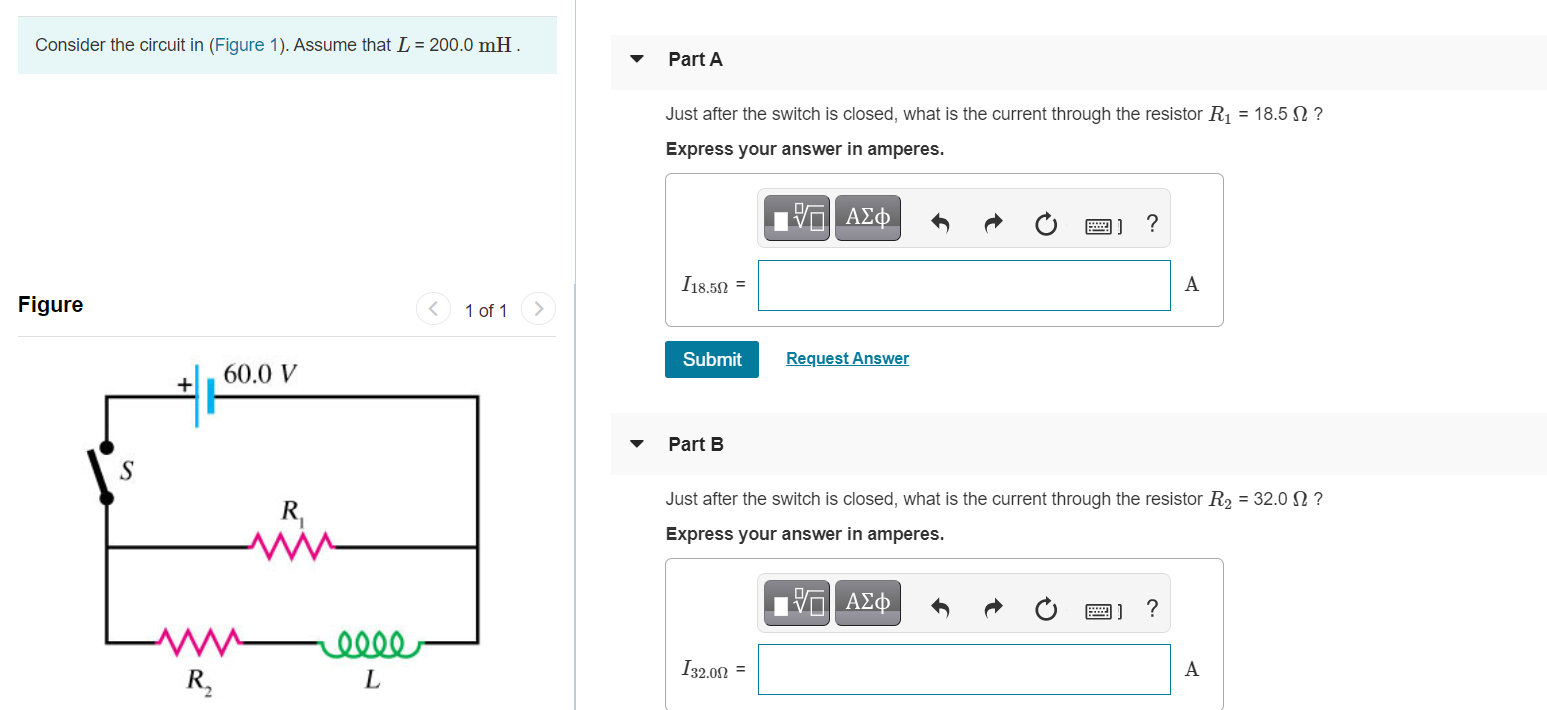Screen dimensions: 1547x710
Task: Click the next figure arrow
Action: [538, 308]
